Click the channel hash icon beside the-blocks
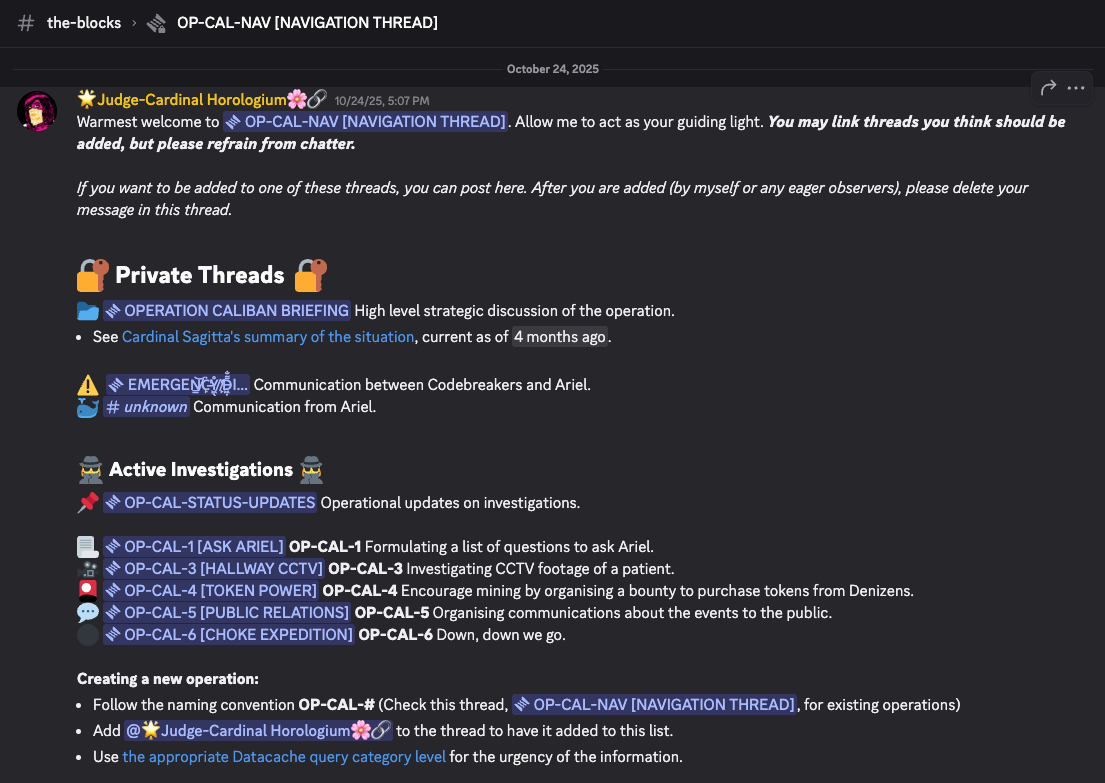Screen dimensions: 1105x783 tap(27, 22)
